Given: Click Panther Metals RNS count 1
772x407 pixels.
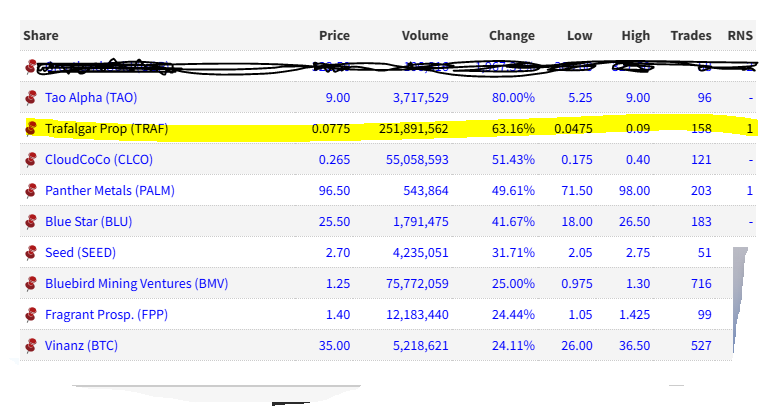Looking at the screenshot, I should coord(749,190).
